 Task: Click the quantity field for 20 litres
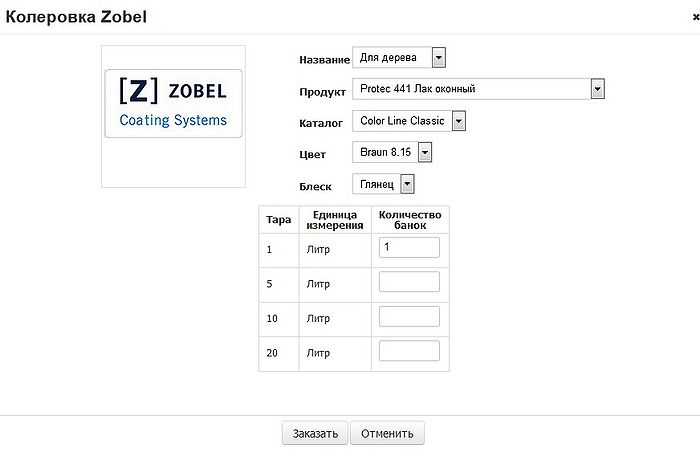pyautogui.click(x=410, y=351)
